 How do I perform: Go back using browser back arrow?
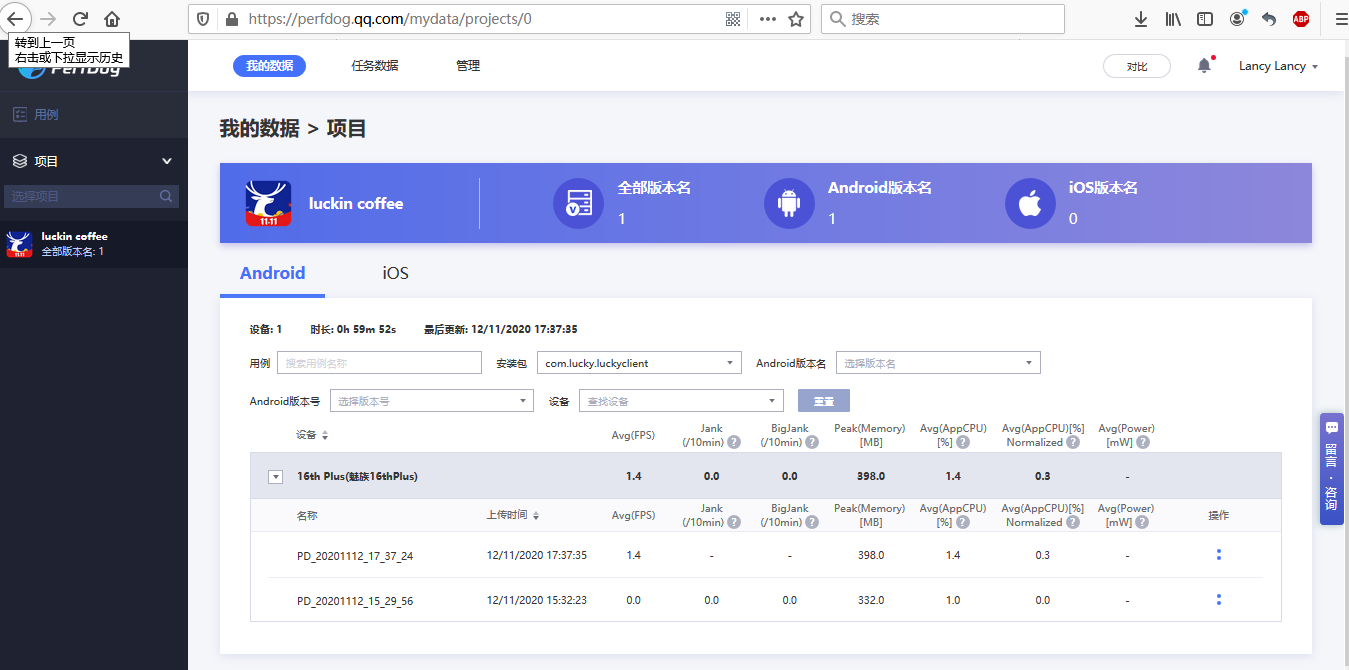[16, 18]
